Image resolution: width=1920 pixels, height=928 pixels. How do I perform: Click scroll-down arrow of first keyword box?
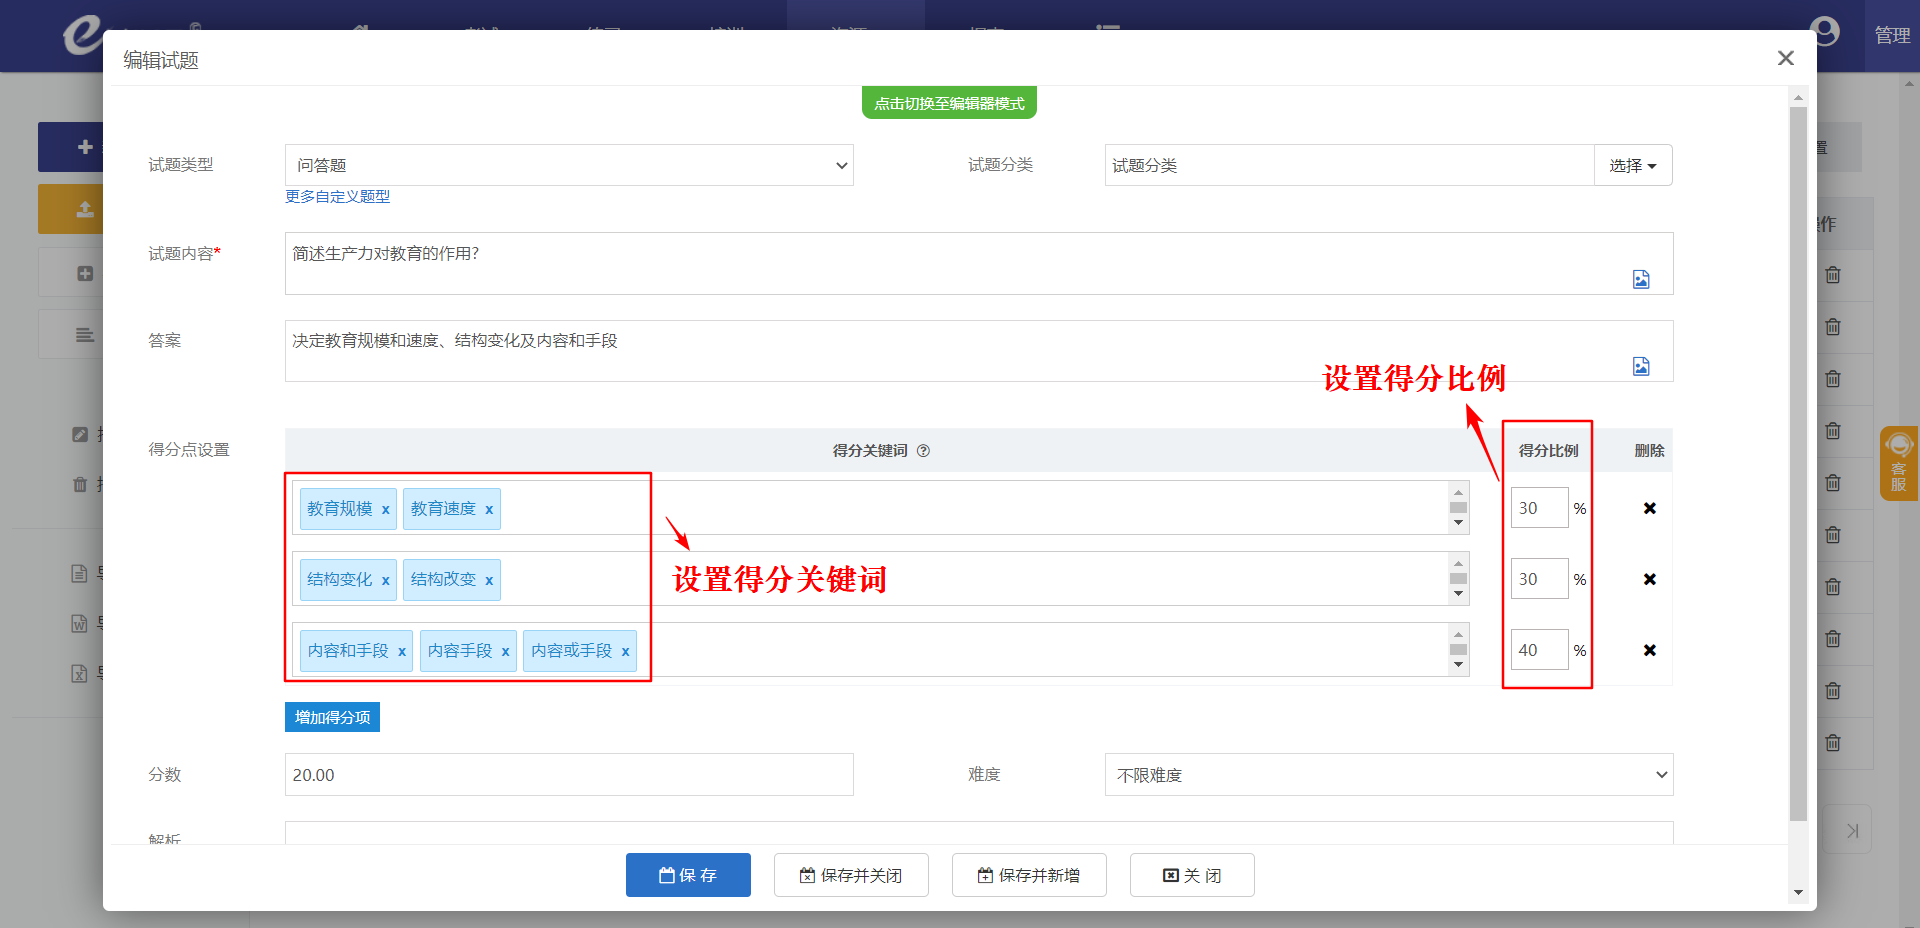pyautogui.click(x=1458, y=523)
